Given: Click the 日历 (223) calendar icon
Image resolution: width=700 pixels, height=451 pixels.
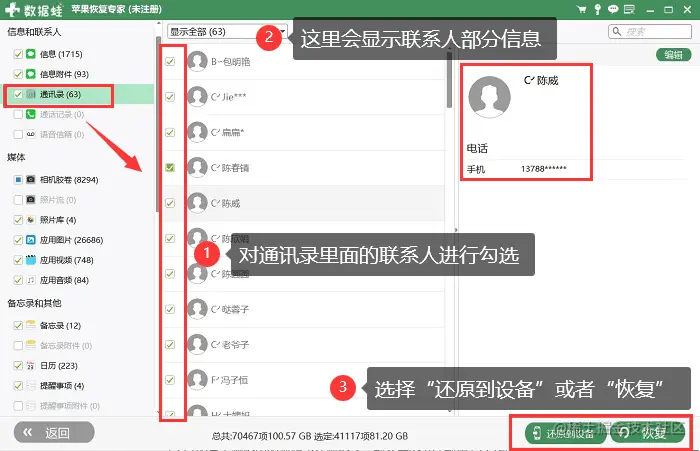Looking at the screenshot, I should [x=30, y=365].
